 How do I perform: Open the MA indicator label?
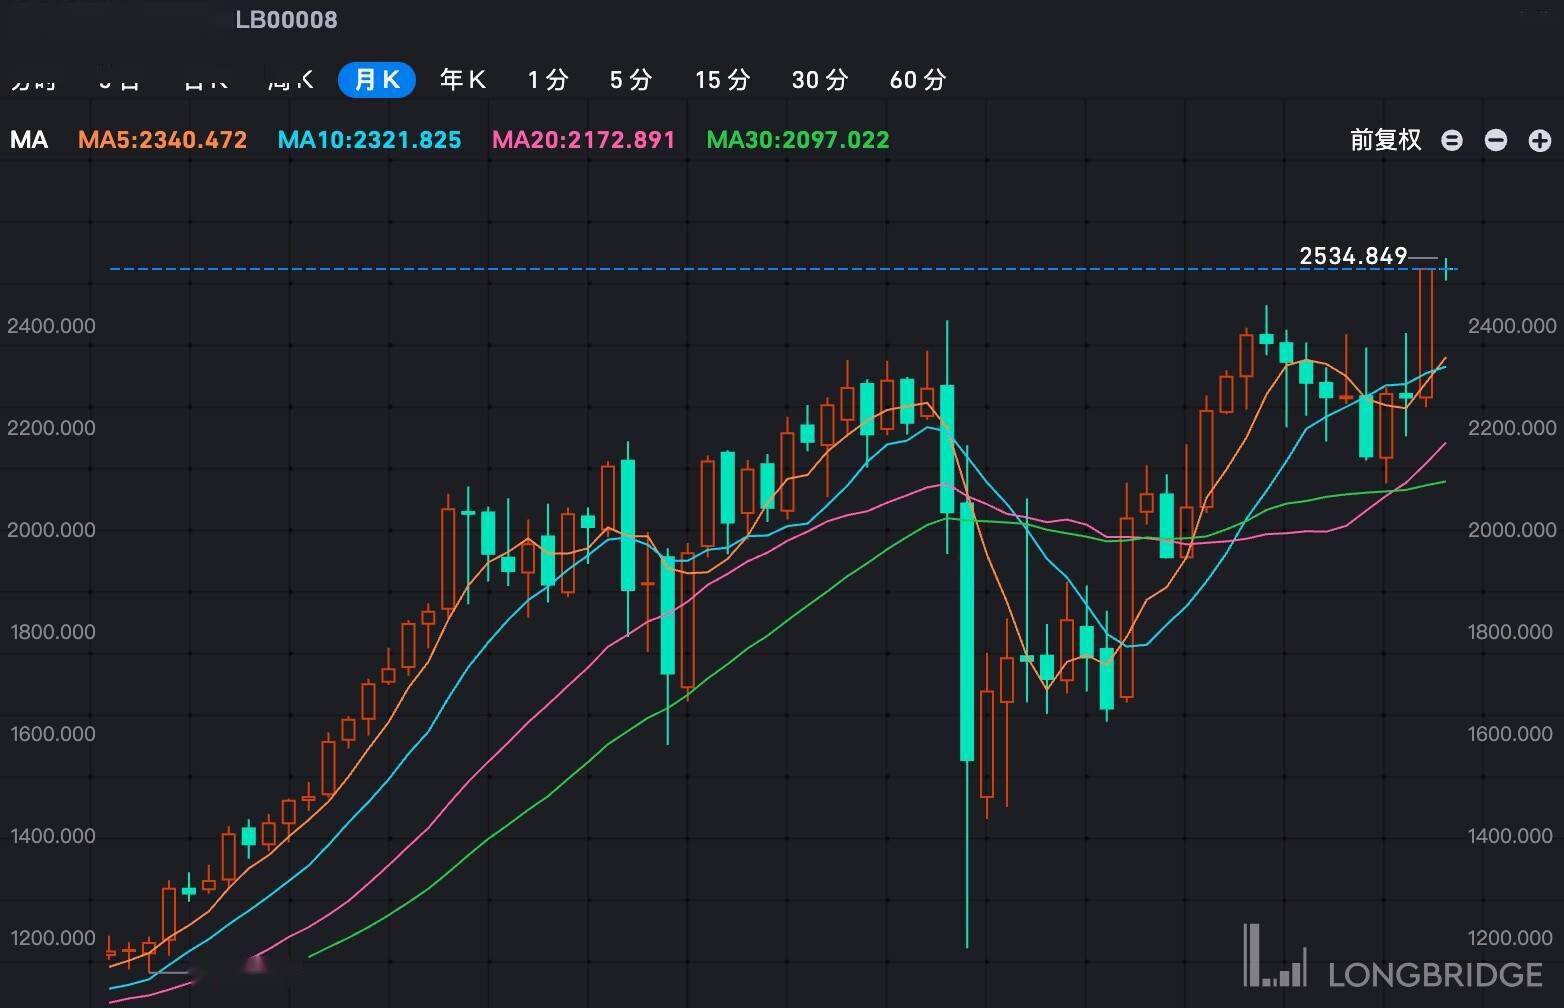(29, 140)
